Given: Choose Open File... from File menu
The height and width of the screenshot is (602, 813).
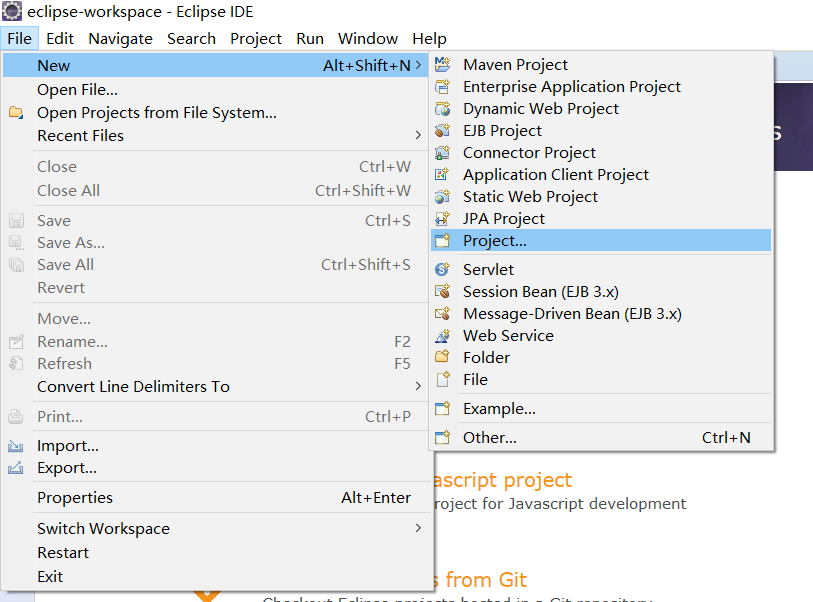Looking at the screenshot, I should coord(215,90).
